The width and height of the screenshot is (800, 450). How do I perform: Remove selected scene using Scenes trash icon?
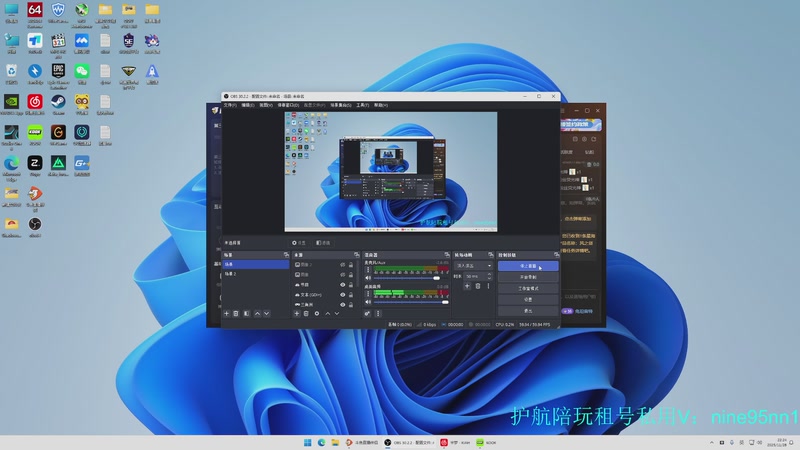point(236,313)
